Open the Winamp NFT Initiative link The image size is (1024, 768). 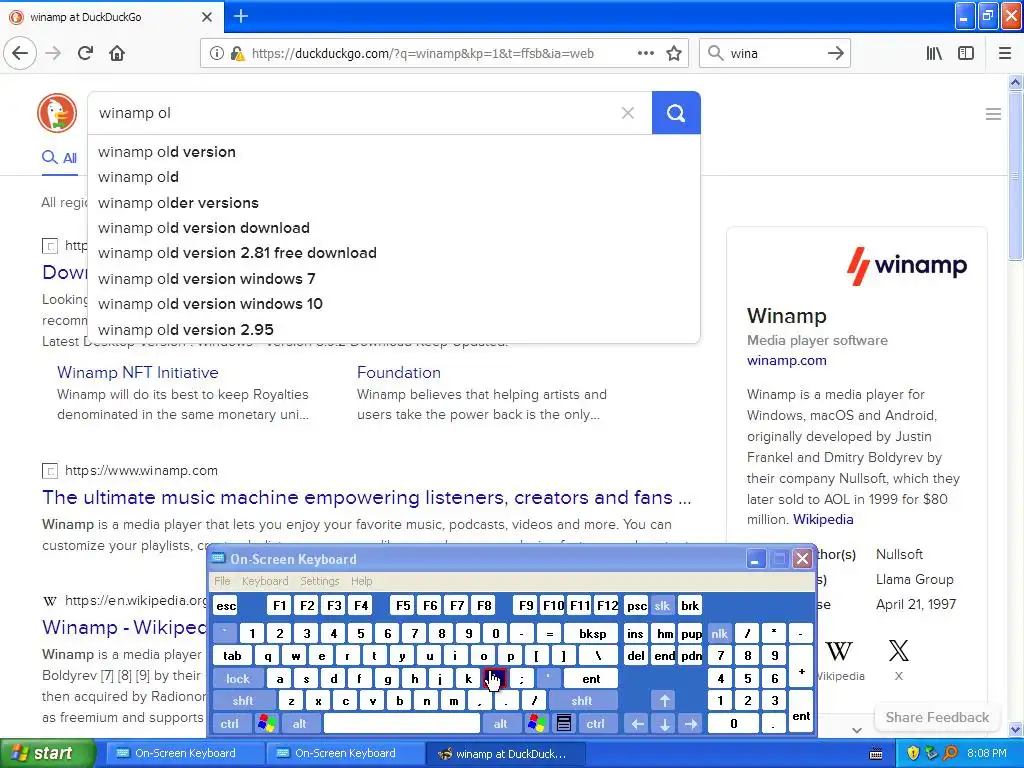click(138, 372)
